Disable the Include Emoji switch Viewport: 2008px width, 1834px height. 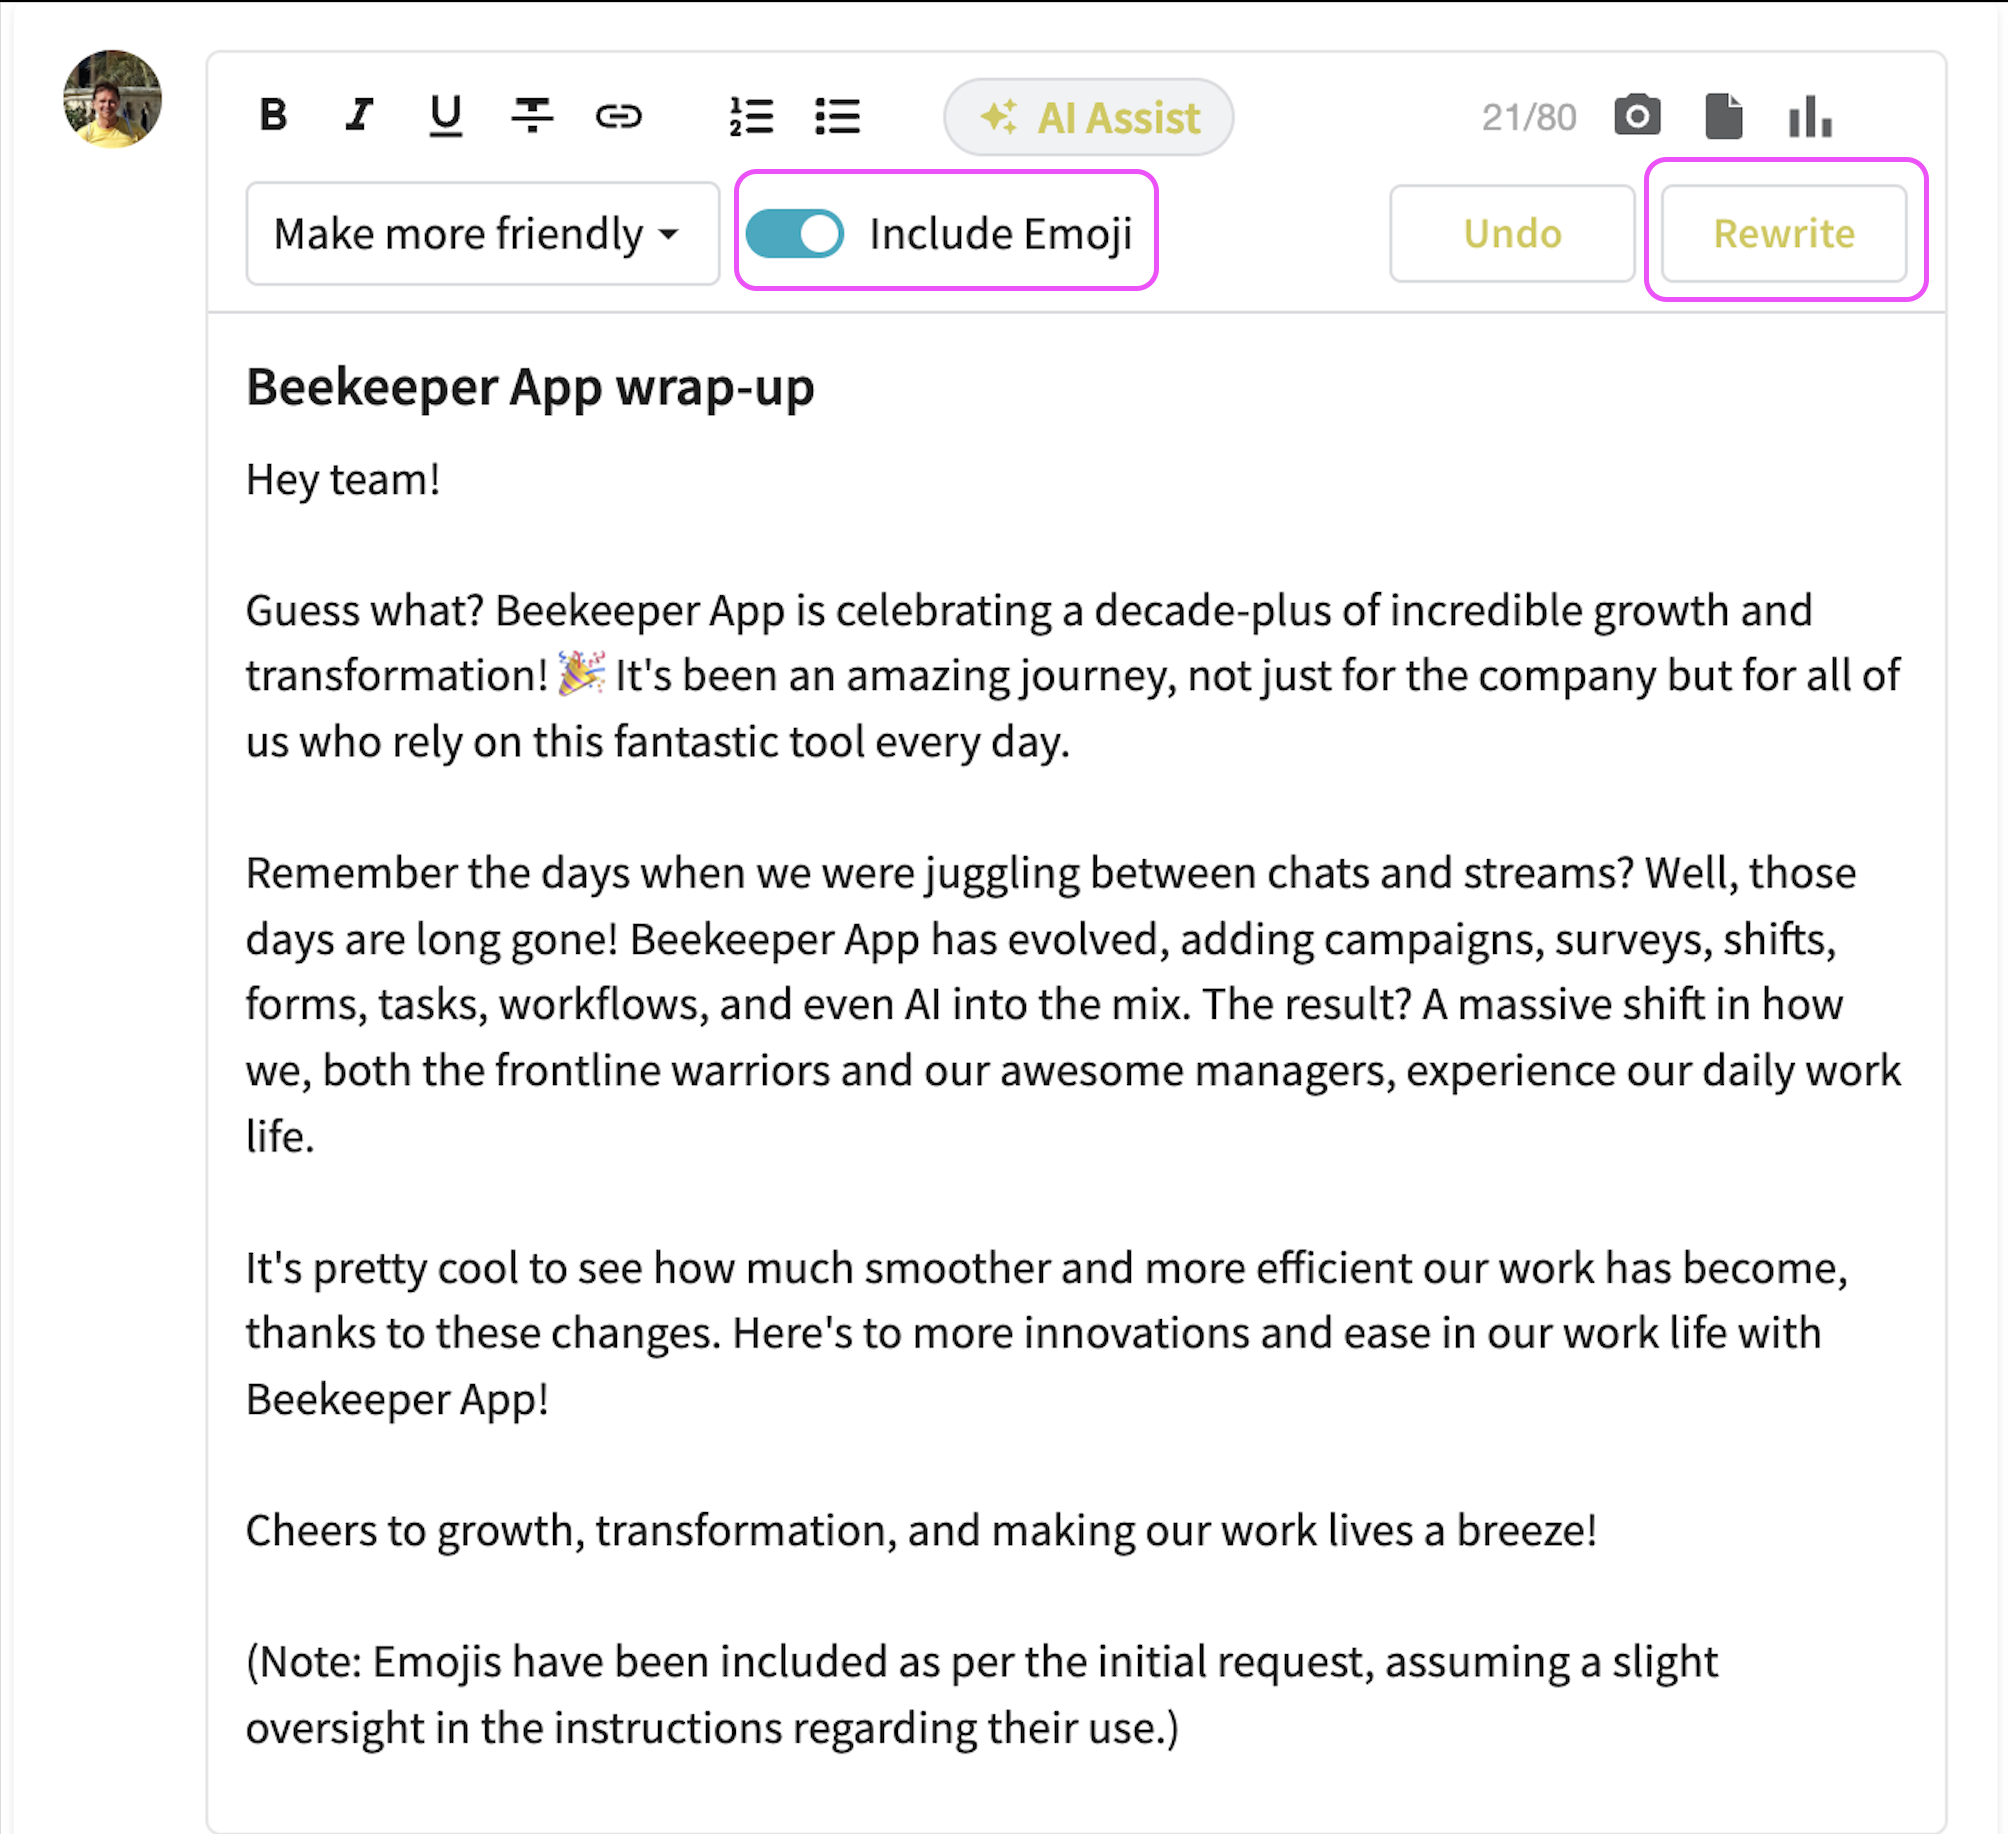click(795, 233)
